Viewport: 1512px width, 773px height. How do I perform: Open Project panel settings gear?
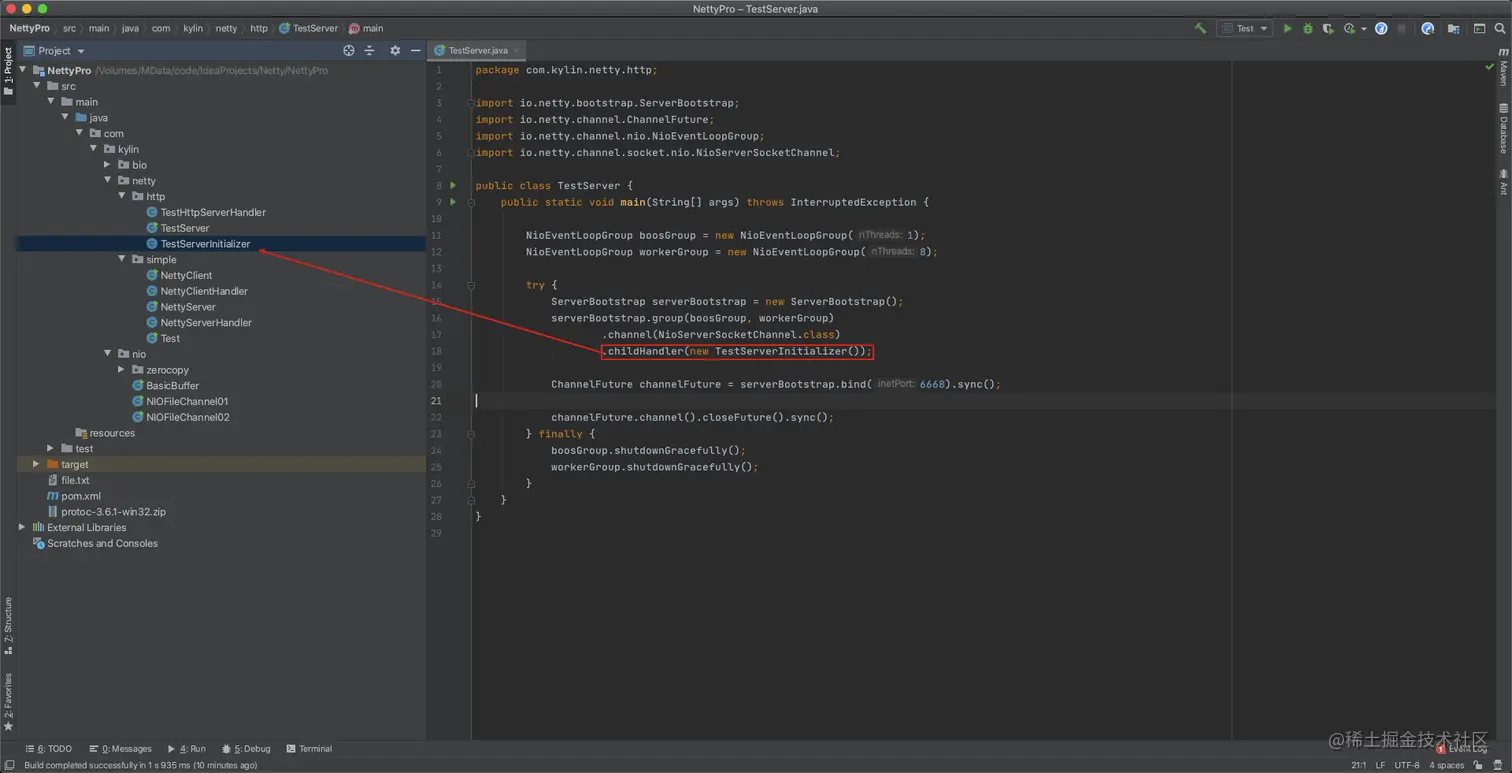395,50
